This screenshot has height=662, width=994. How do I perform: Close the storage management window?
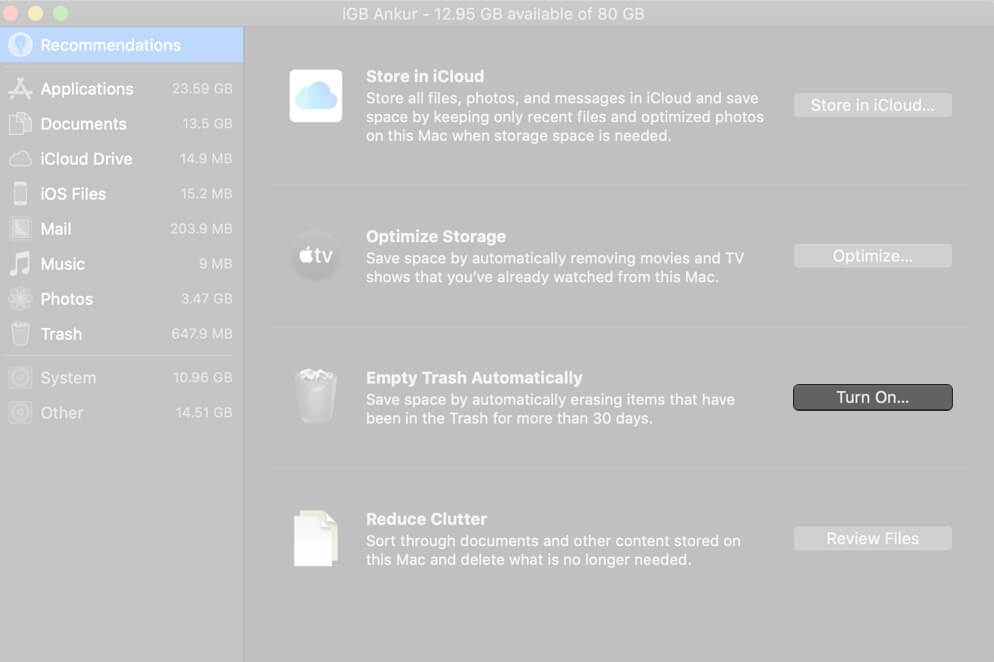[x=11, y=13]
